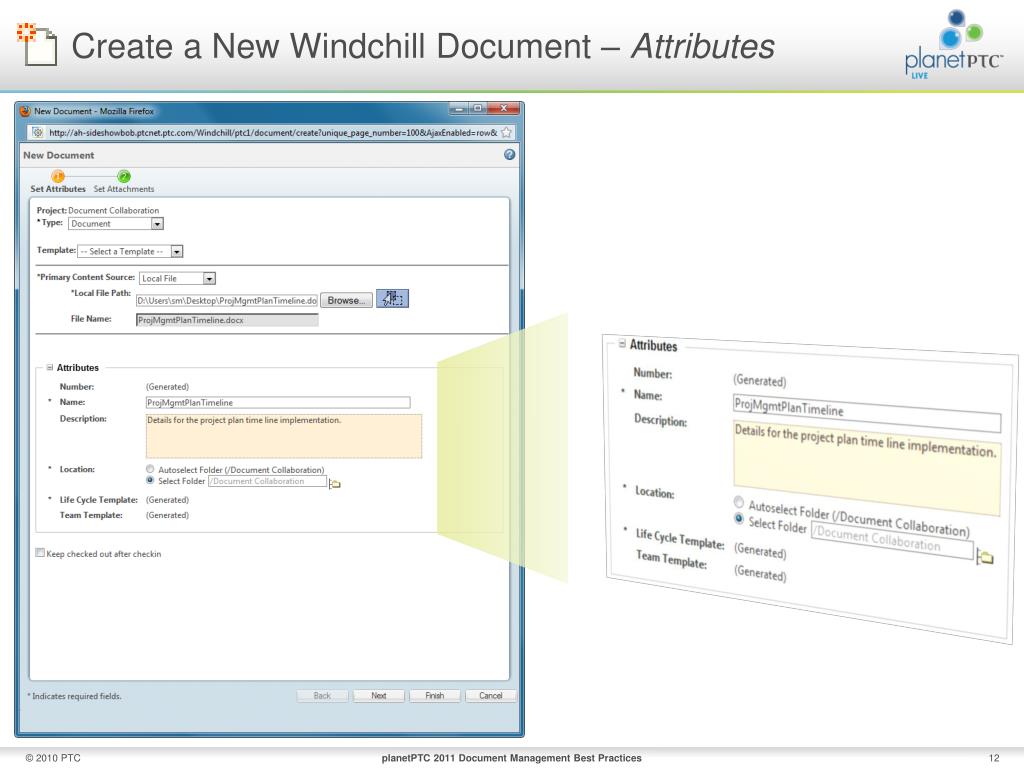
Task: Click the Description text area
Action: point(283,436)
